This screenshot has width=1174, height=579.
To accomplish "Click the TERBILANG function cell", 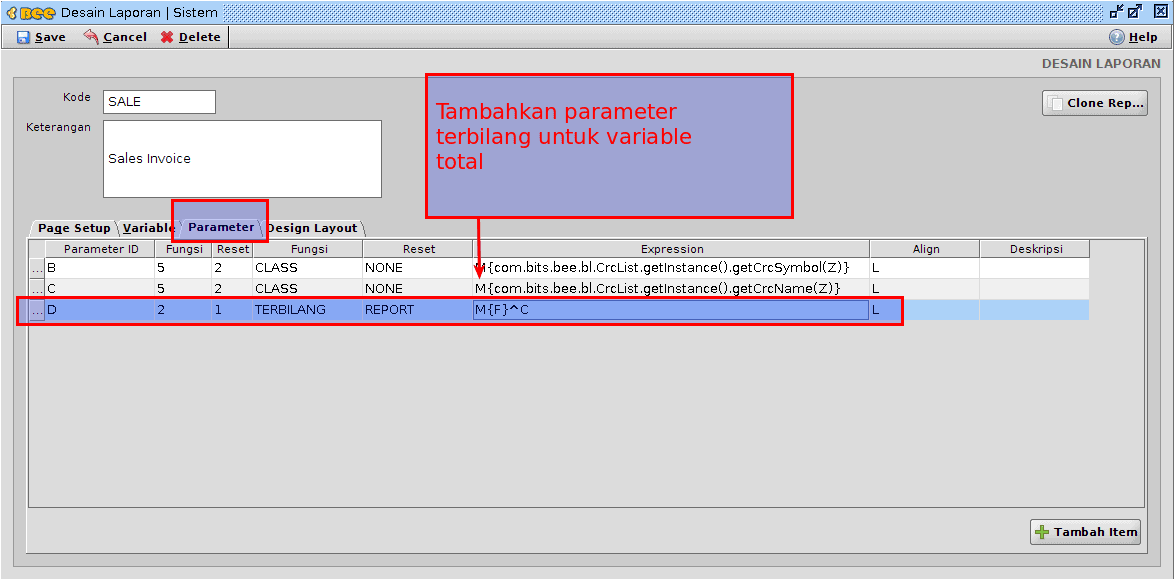I will click(308, 309).
